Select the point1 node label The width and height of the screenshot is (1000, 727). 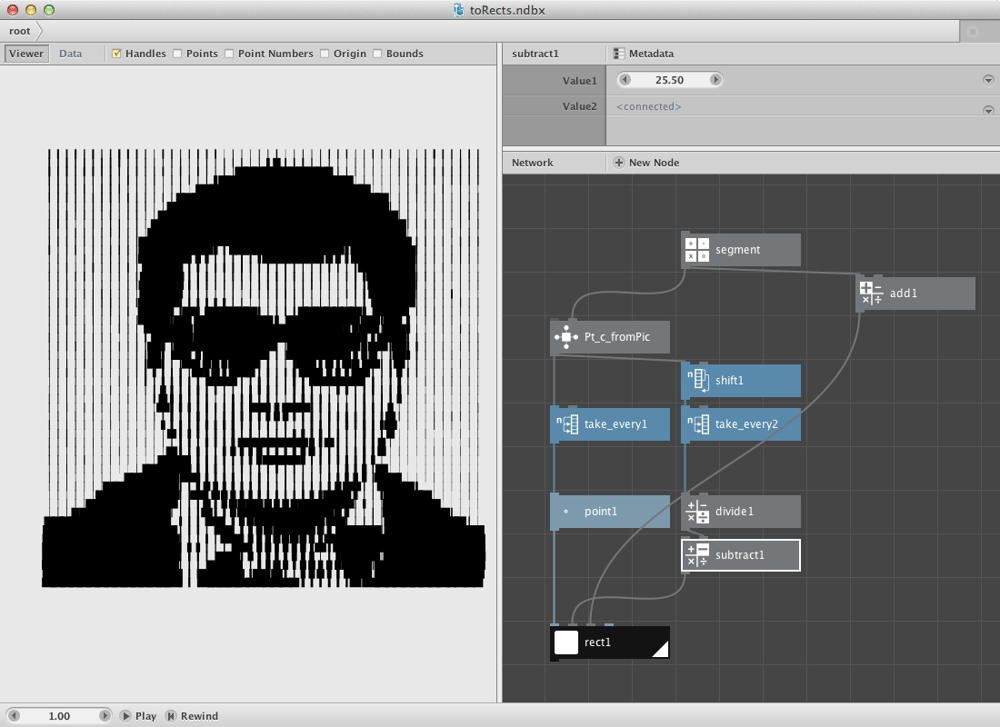(600, 511)
